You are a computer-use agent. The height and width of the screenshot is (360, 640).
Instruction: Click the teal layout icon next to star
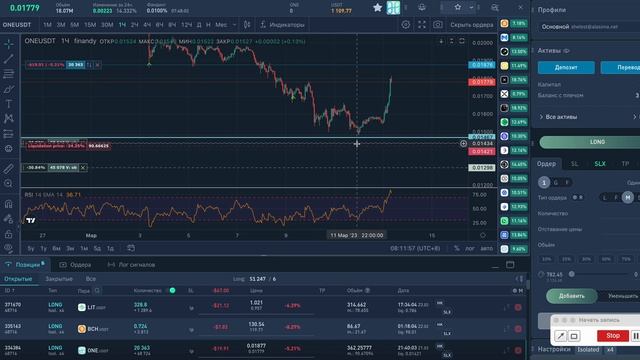[x=393, y=7]
